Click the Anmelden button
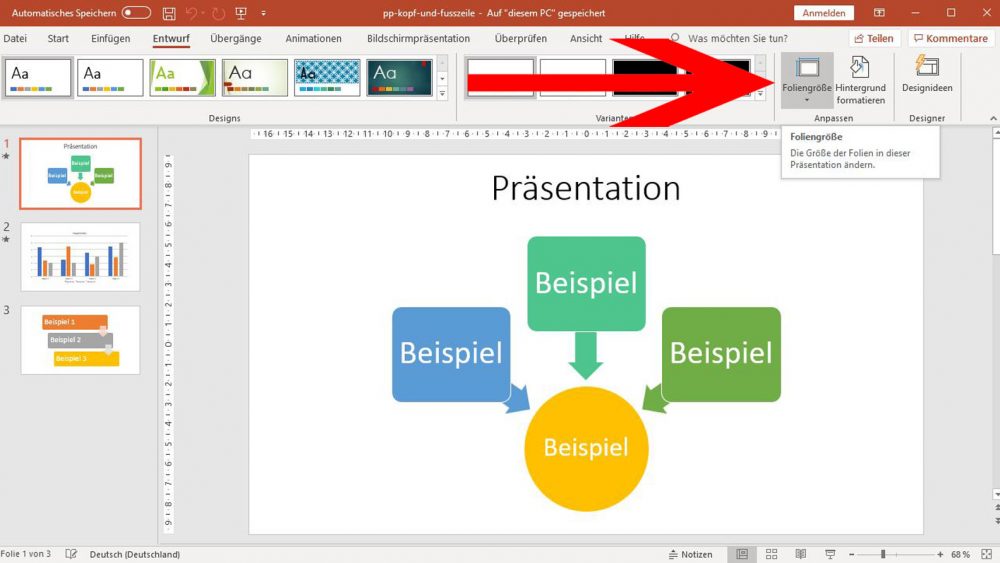The width and height of the screenshot is (1000, 563). pos(824,13)
